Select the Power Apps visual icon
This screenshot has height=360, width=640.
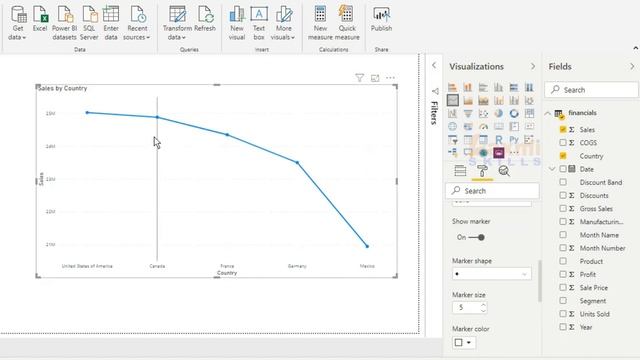pos(498,153)
